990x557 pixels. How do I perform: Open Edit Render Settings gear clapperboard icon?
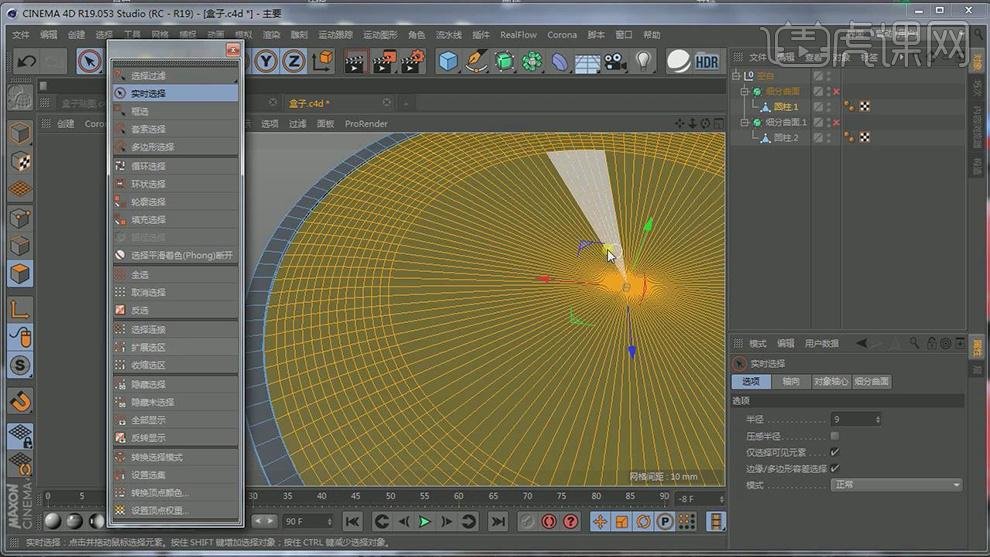coord(412,61)
